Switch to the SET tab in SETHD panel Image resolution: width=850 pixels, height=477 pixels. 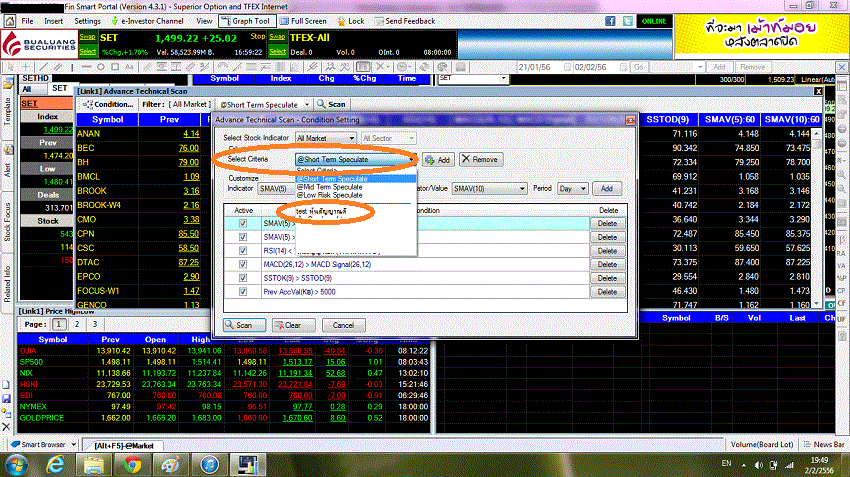[x=60, y=88]
